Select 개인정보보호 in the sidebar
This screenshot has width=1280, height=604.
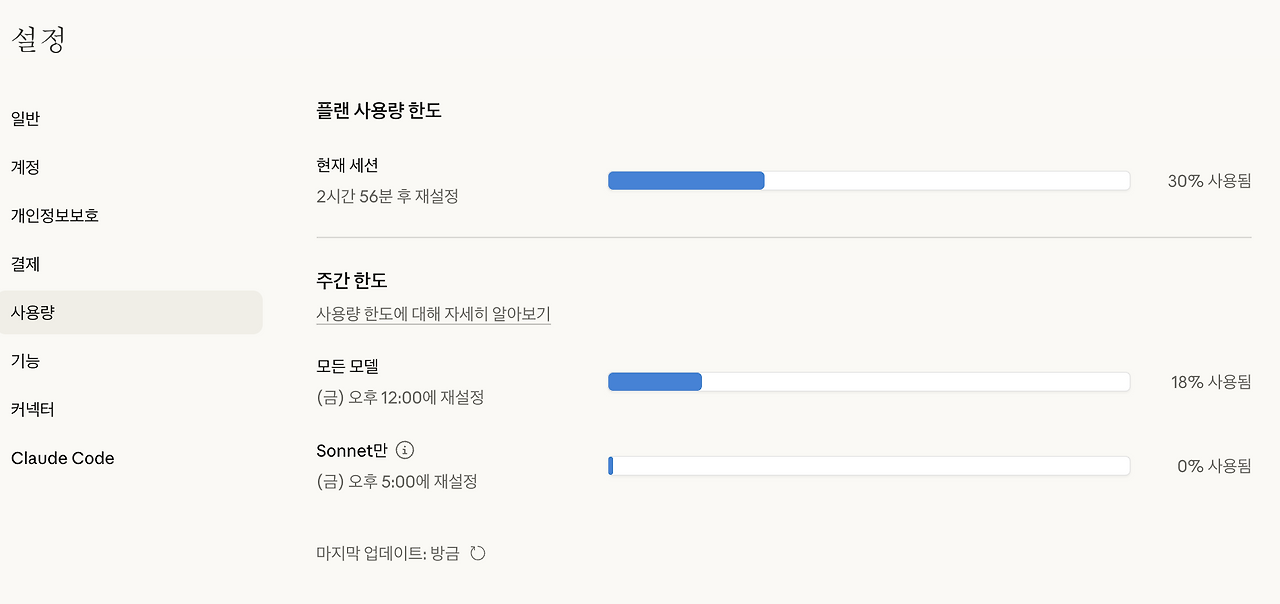(55, 215)
